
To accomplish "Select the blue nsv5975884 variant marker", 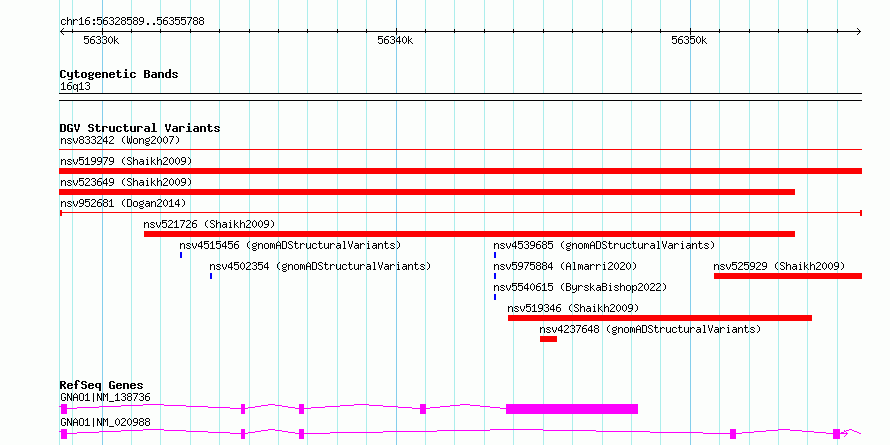I will click(495, 276).
